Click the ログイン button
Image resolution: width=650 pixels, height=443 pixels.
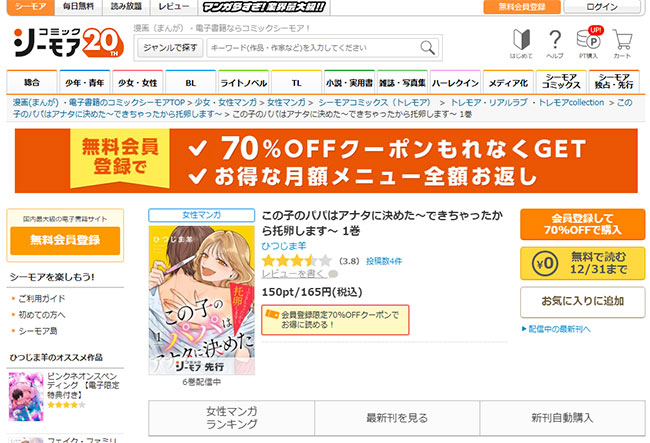click(x=602, y=7)
